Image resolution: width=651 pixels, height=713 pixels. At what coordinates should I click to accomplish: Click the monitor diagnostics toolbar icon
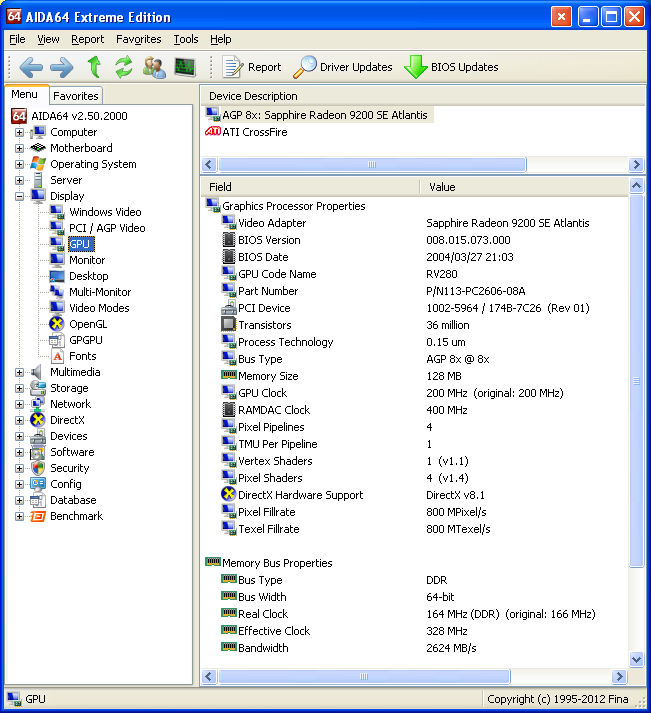click(185, 67)
